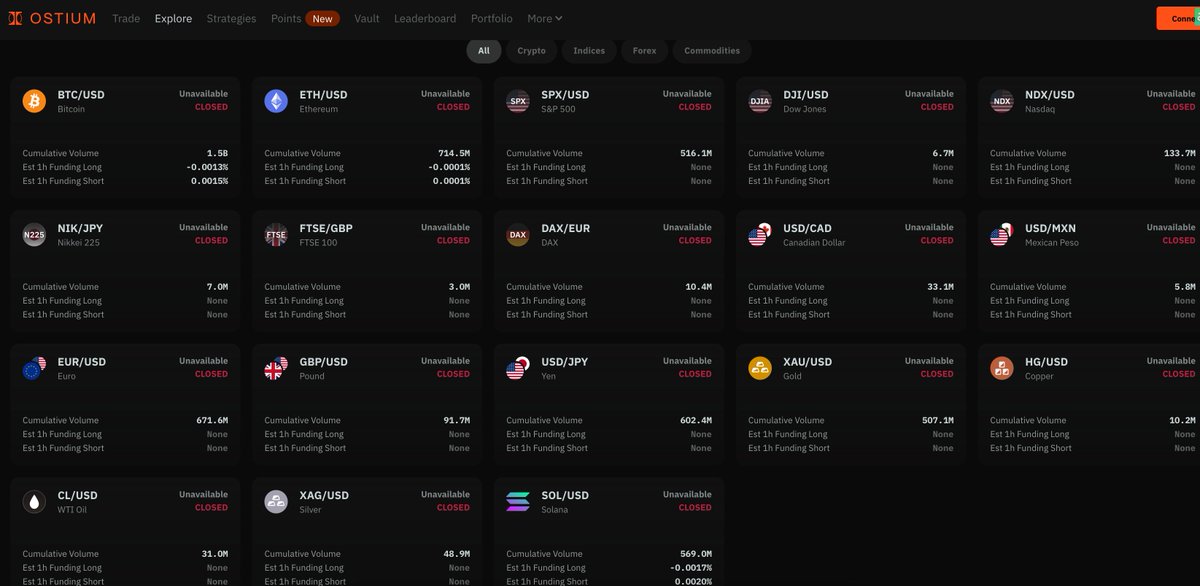
Task: Click the SOL/USD pair title
Action: tap(565, 495)
